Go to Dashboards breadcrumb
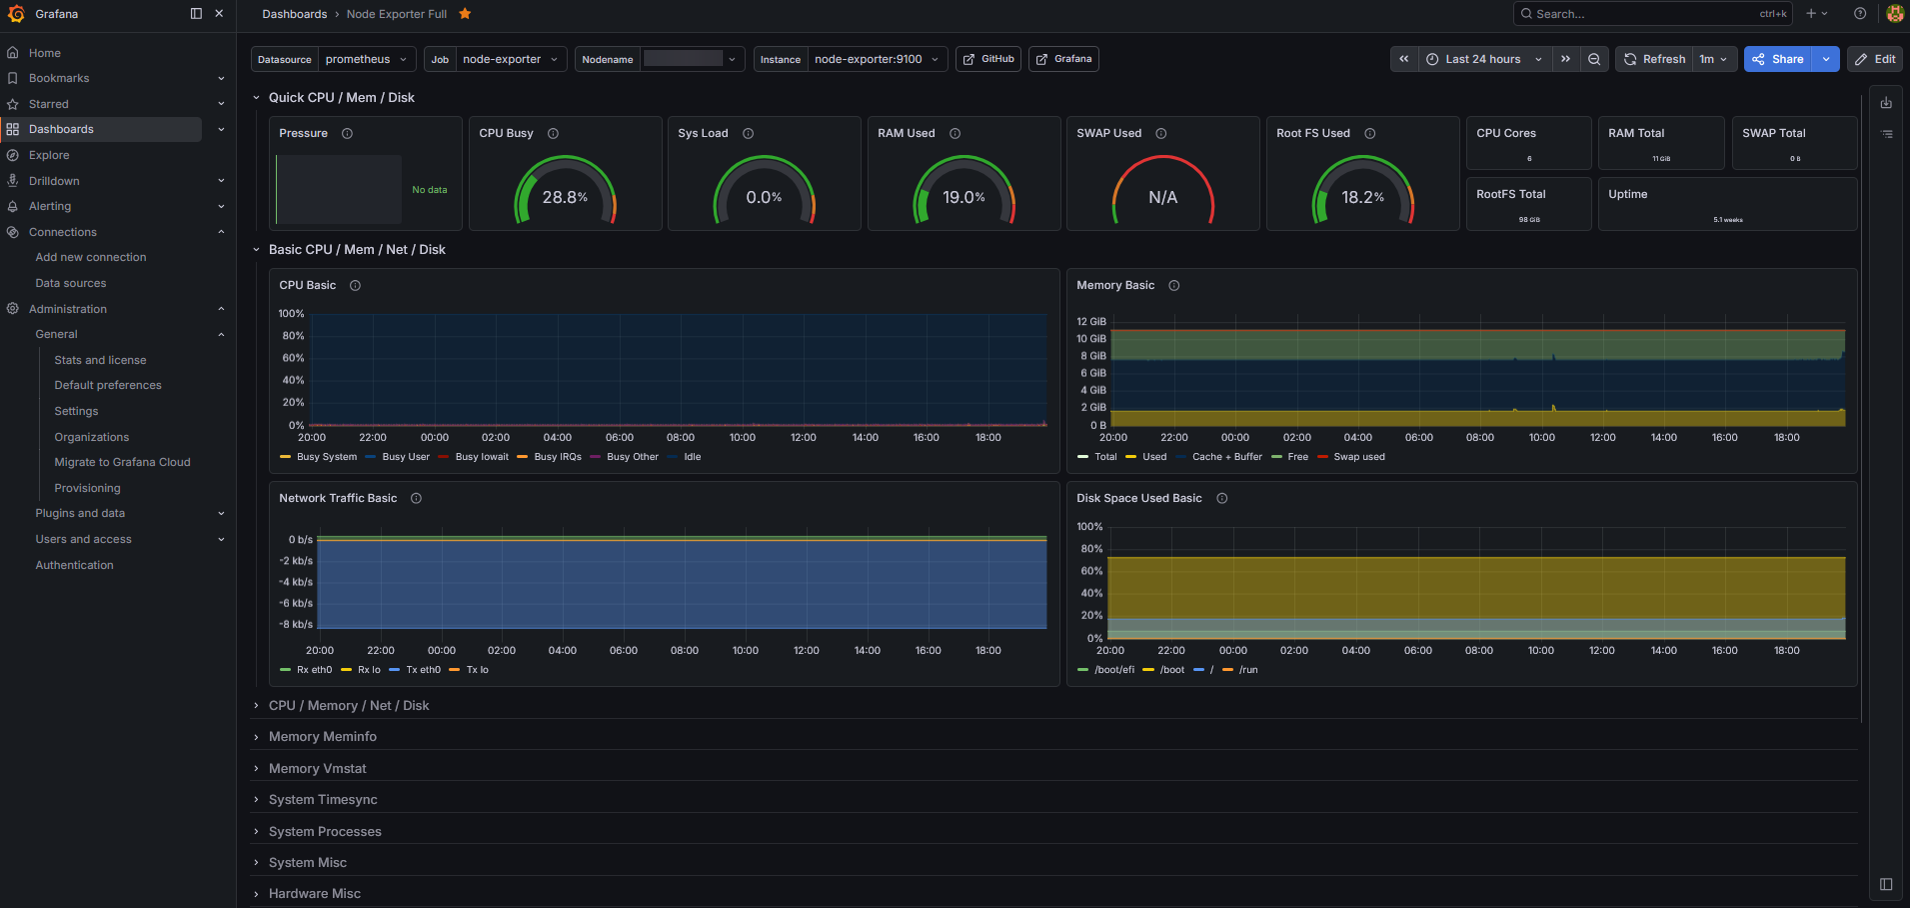Viewport: 1910px width, 908px height. [x=295, y=14]
